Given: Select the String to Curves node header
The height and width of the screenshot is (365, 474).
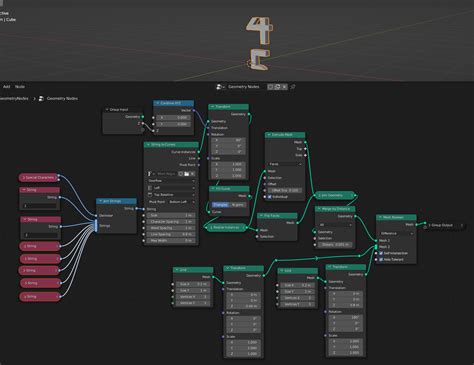Looking at the screenshot, I should [171, 145].
